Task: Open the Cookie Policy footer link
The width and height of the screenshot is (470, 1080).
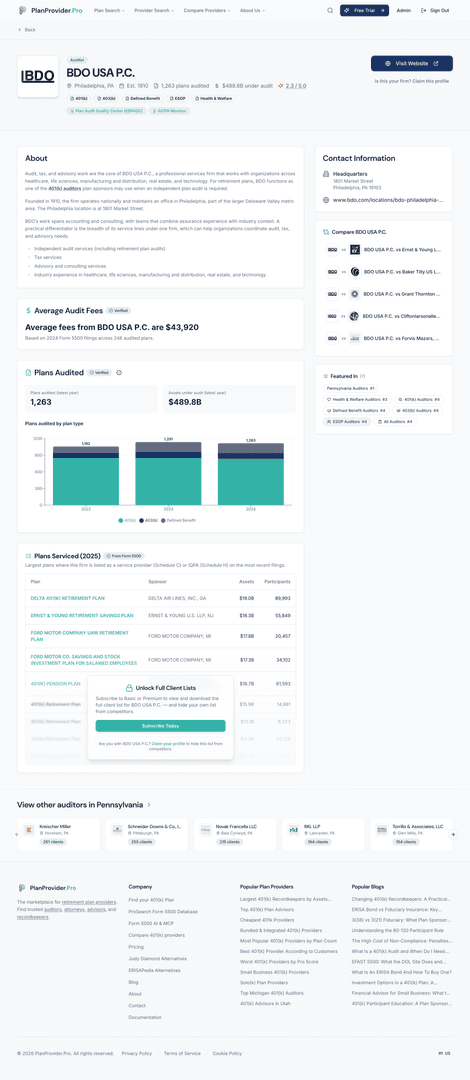Action: (x=227, y=1053)
